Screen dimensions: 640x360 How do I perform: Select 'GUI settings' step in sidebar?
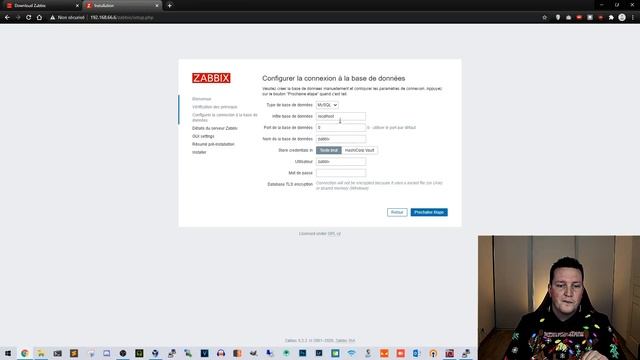click(203, 136)
